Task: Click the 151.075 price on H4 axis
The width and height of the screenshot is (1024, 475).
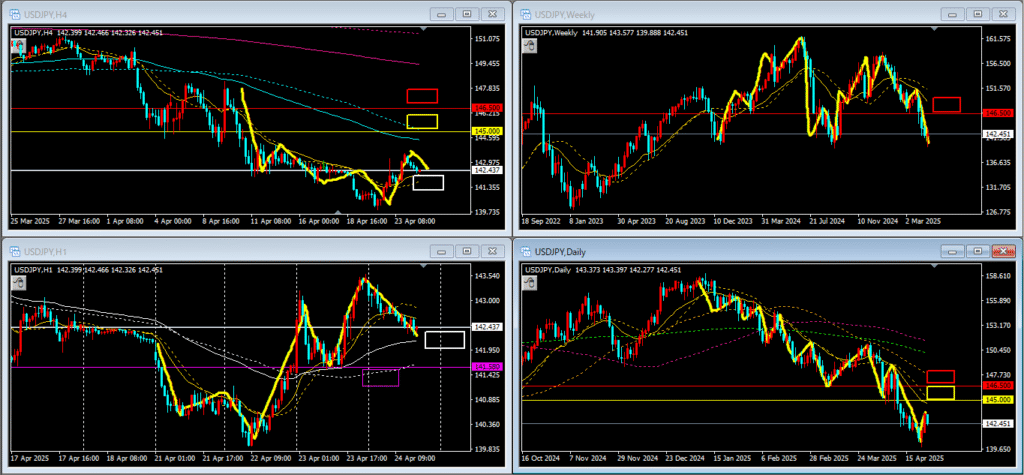Action: (x=487, y=39)
